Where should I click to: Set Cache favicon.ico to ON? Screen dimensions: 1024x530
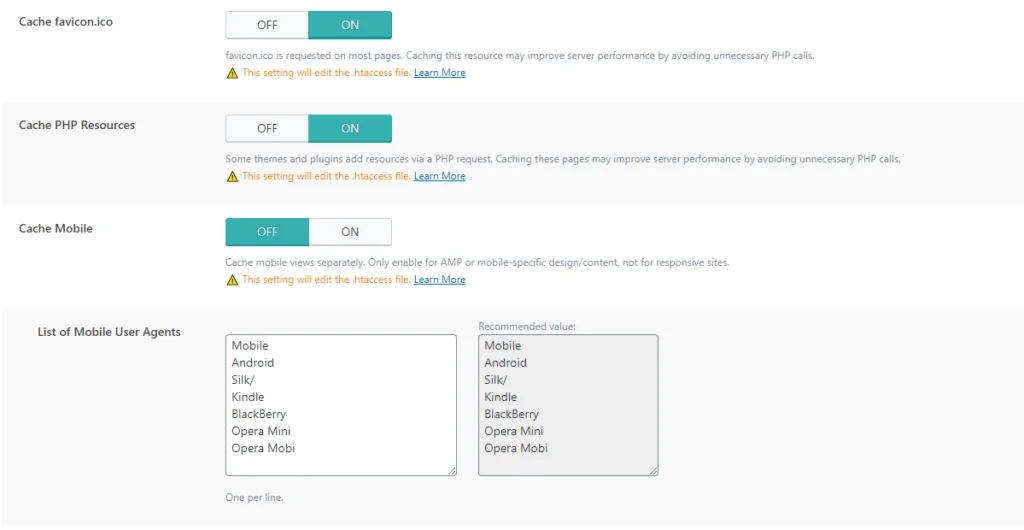coord(350,25)
